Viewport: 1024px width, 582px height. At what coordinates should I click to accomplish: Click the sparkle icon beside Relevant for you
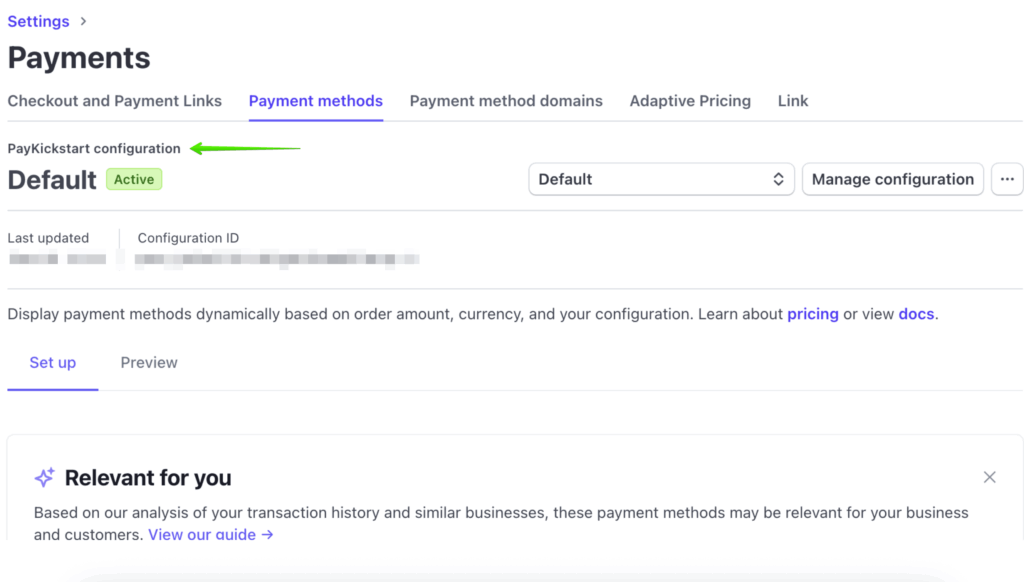[44, 478]
